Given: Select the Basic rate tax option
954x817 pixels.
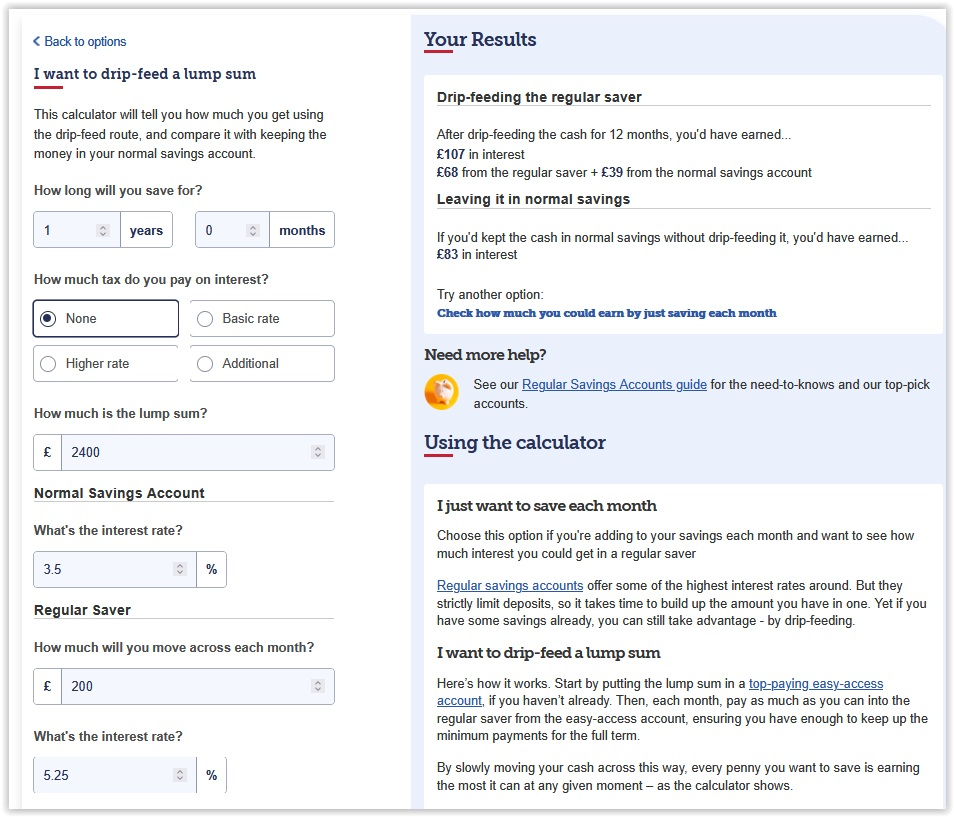Looking at the screenshot, I should tap(262, 318).
